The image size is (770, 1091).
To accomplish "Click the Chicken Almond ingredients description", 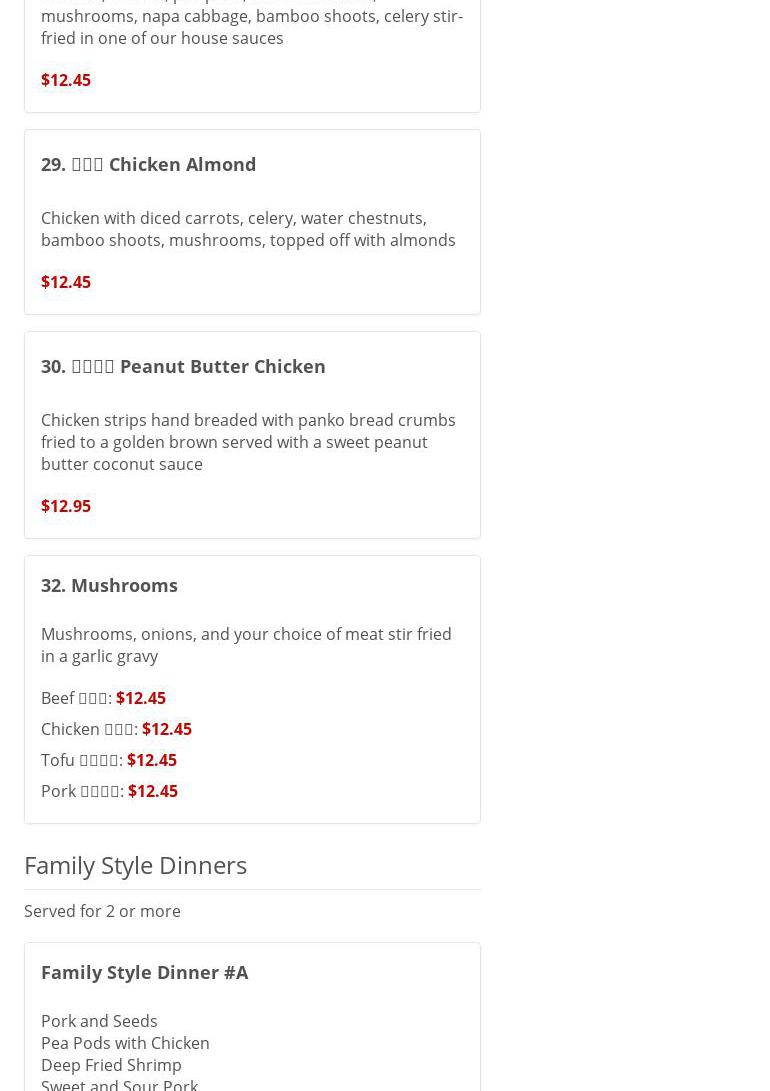I will (x=247, y=229).
